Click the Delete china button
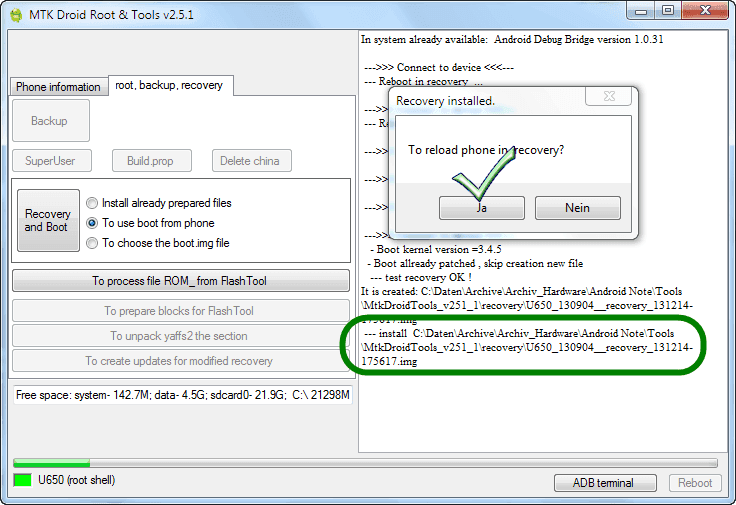736x505 pixels. (252, 161)
